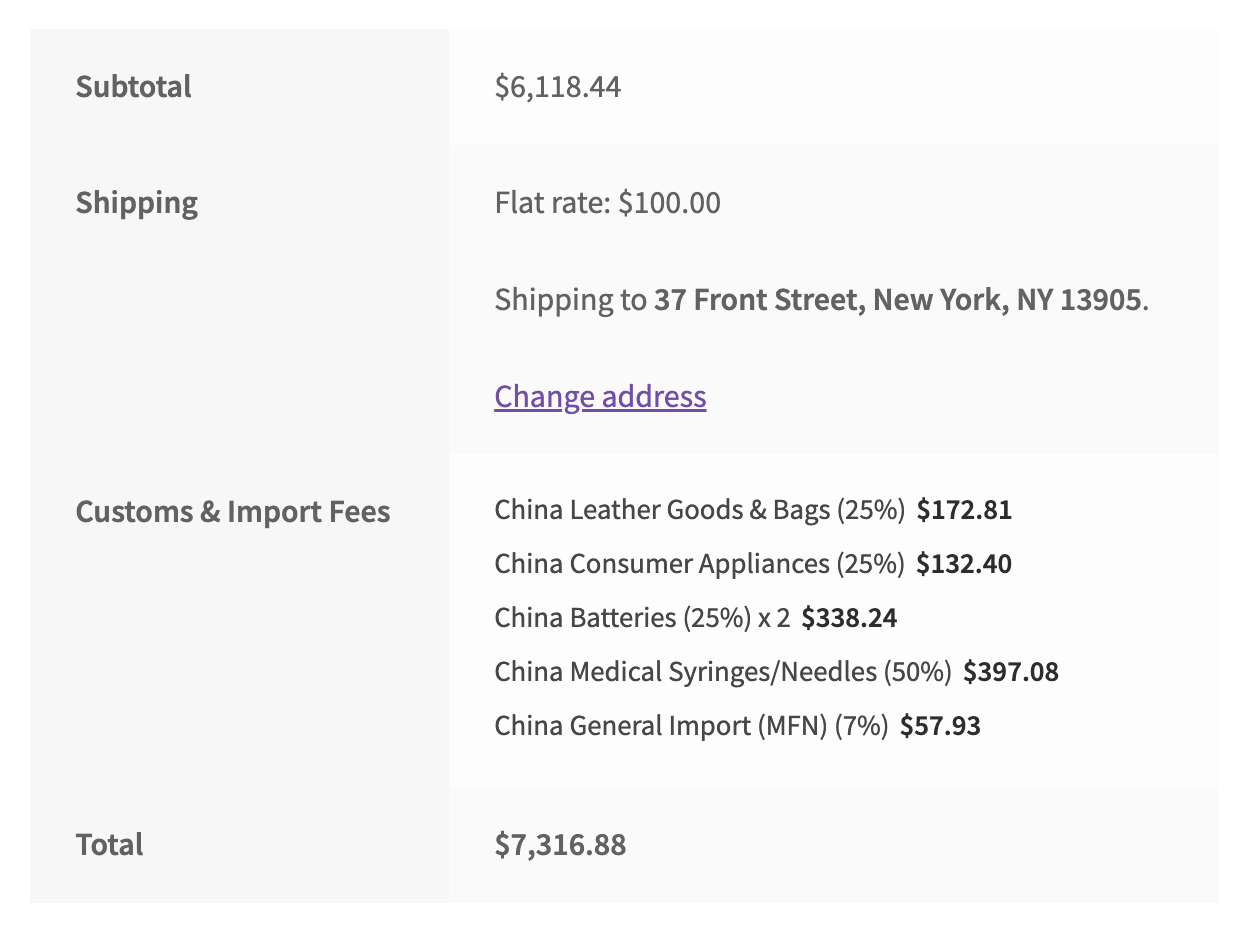
Task: Select the China Medical Syringes/Needles fee line
Action: [777, 672]
